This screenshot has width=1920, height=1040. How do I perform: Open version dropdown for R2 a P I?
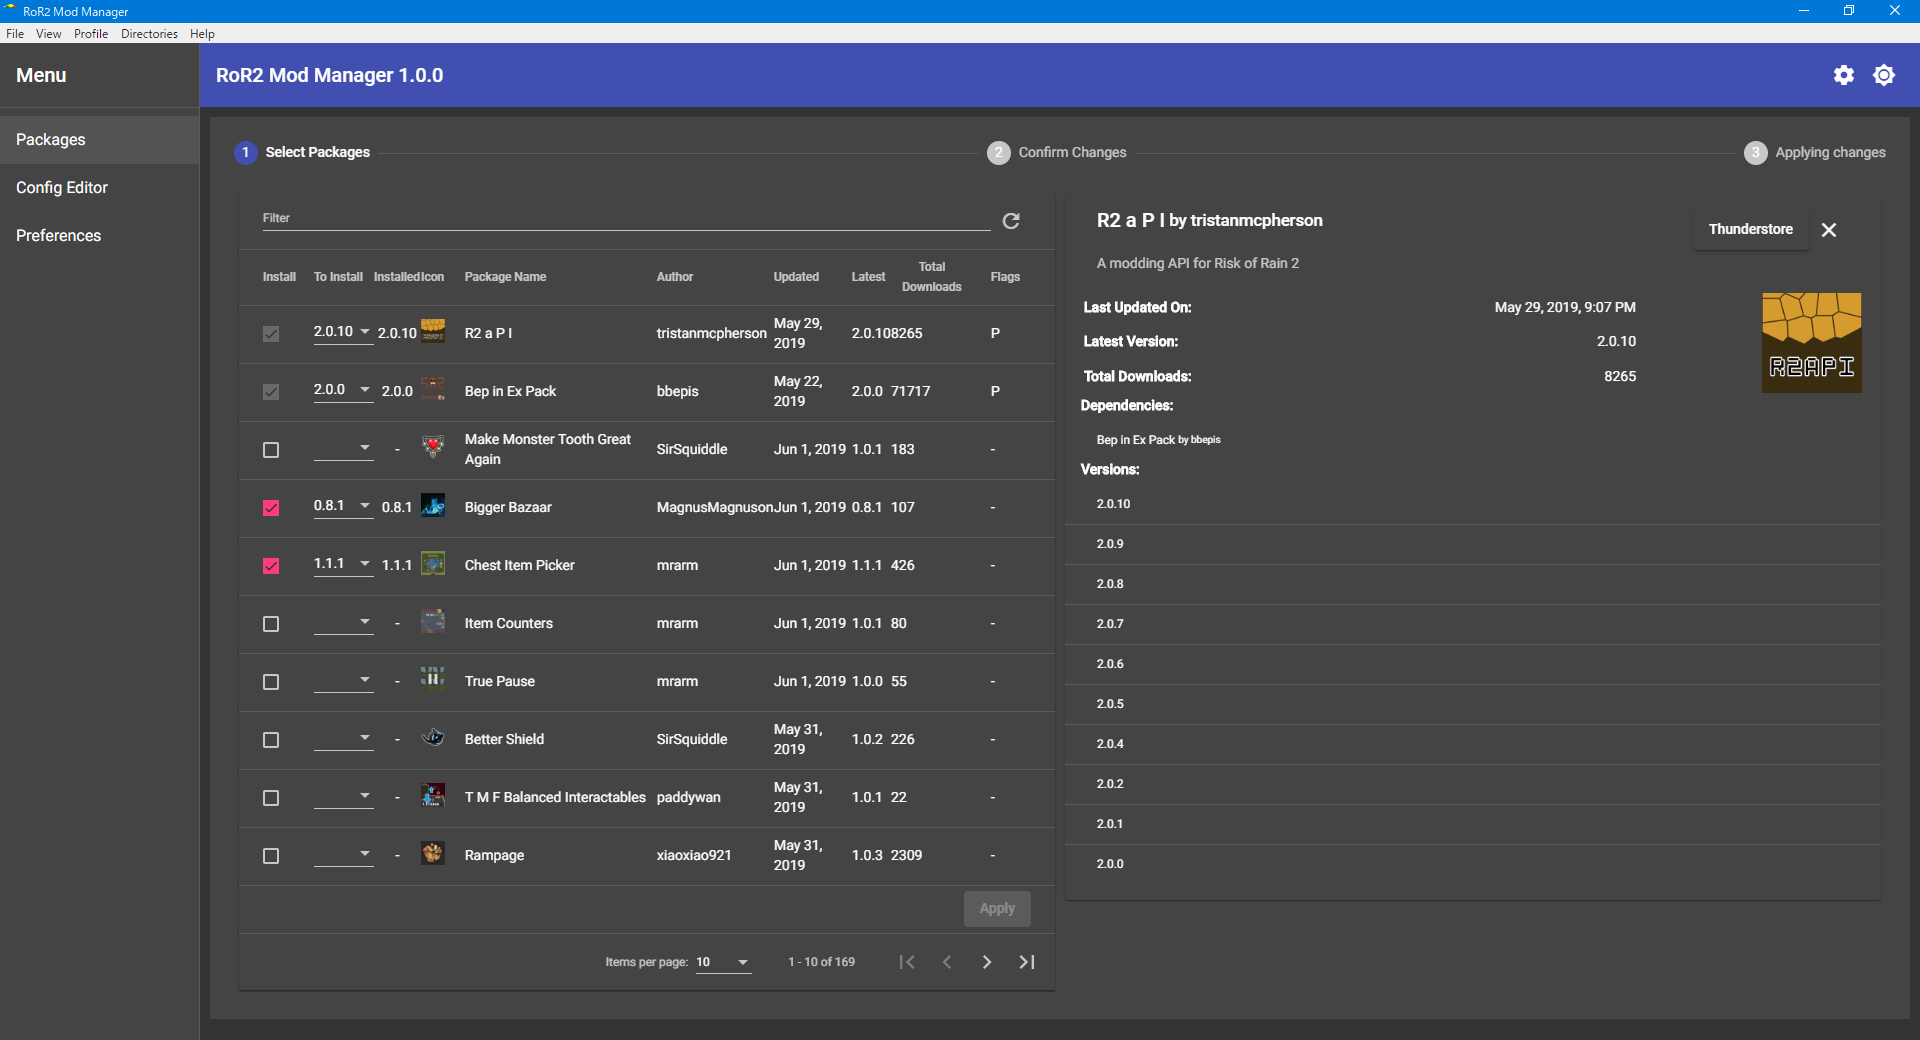click(343, 332)
